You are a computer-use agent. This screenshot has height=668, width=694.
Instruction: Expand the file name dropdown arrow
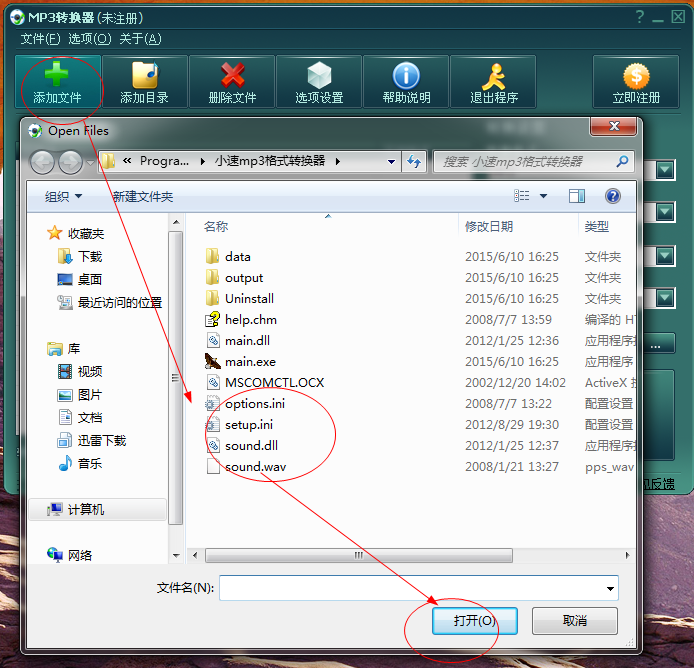(x=610, y=588)
